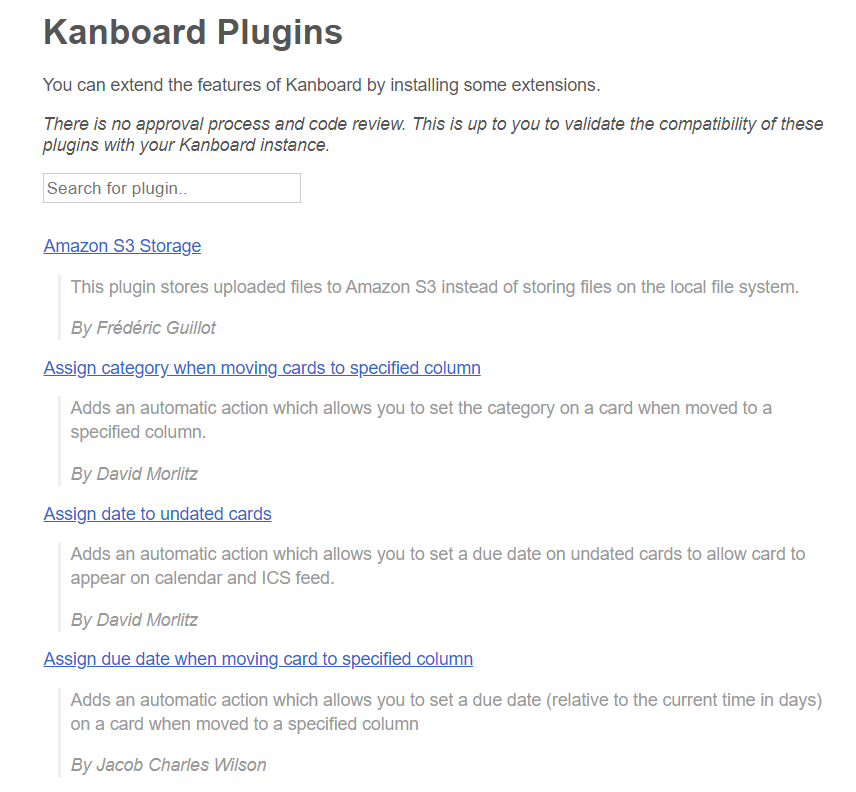Open the Assign date to undated cards link
Image resolution: width=856 pixels, height=792 pixels.
(x=157, y=514)
